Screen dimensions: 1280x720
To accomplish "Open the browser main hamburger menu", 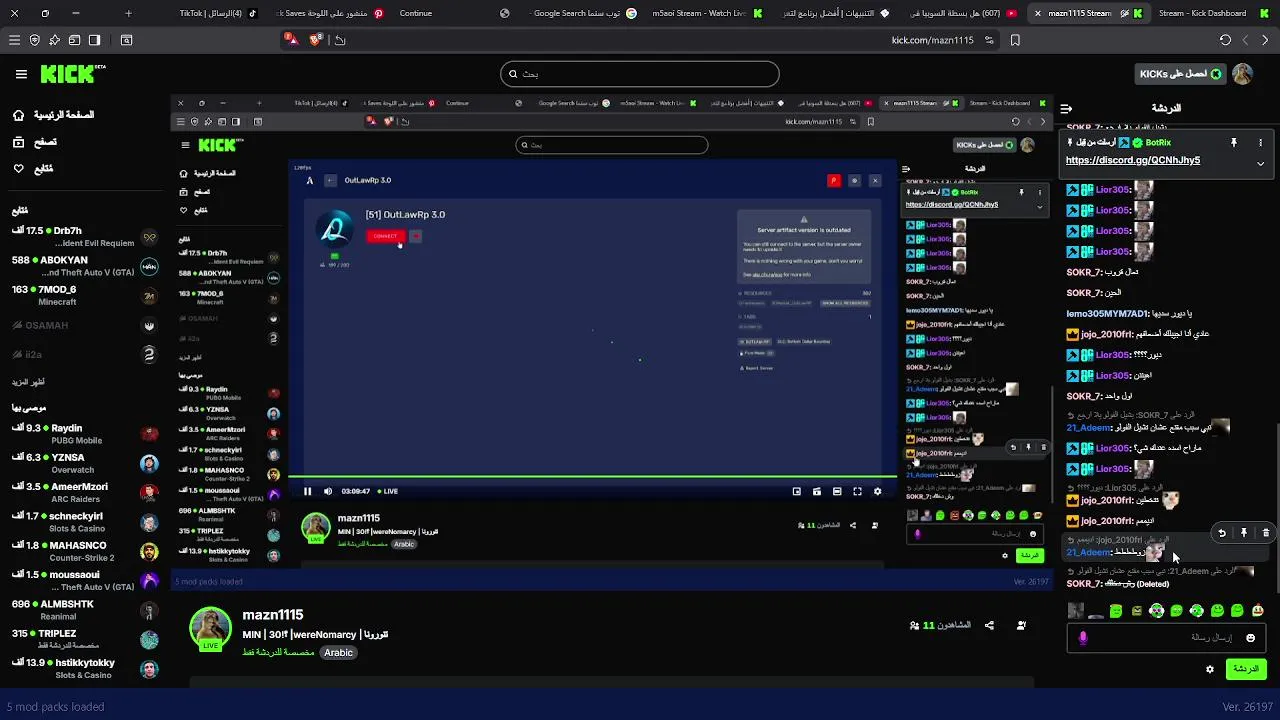I will click(14, 40).
